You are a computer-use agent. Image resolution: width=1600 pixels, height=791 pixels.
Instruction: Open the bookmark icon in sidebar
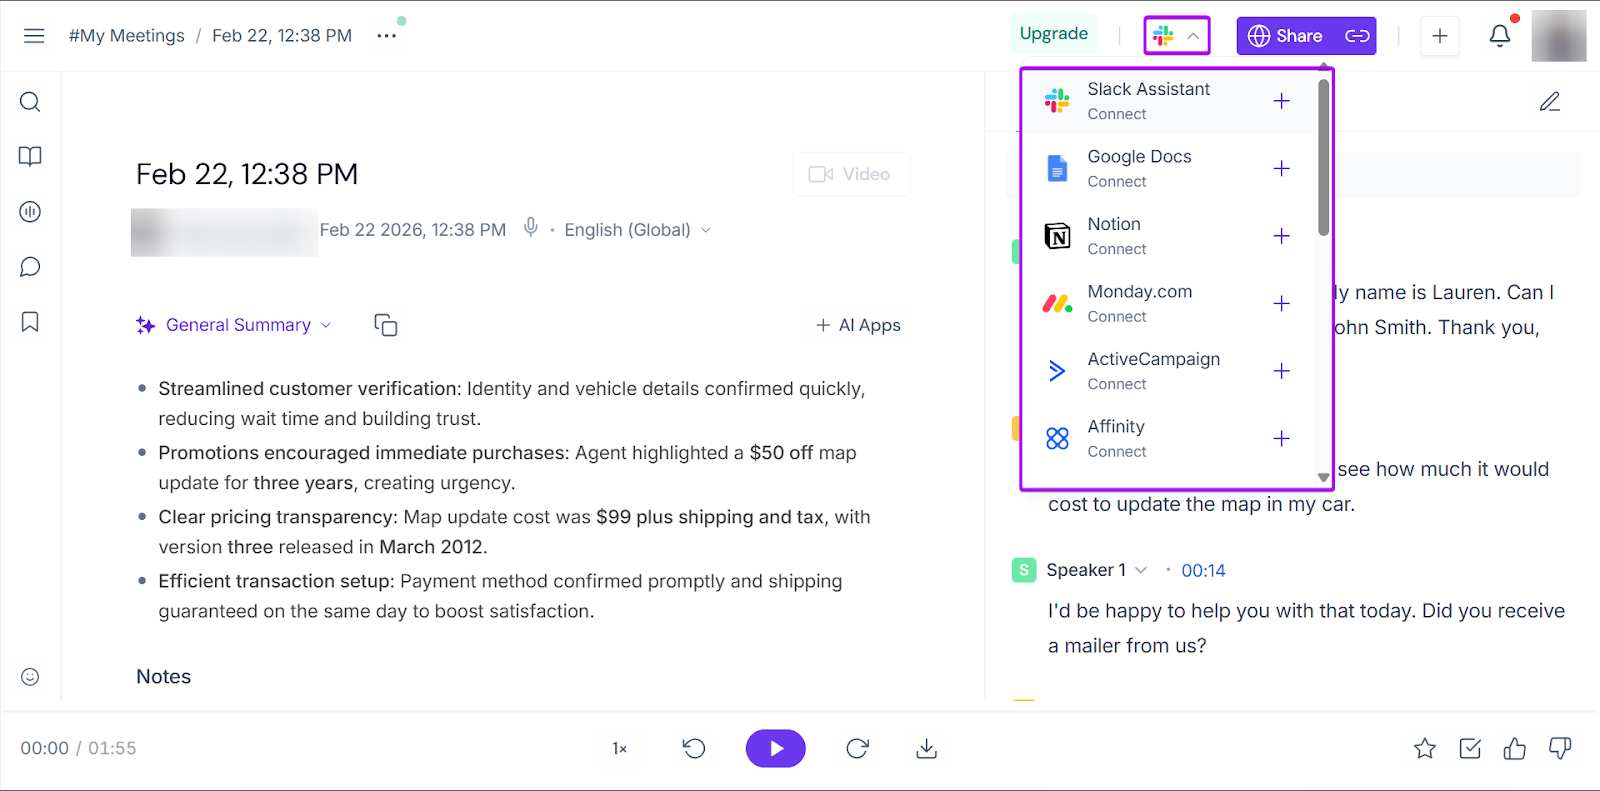pyautogui.click(x=30, y=322)
